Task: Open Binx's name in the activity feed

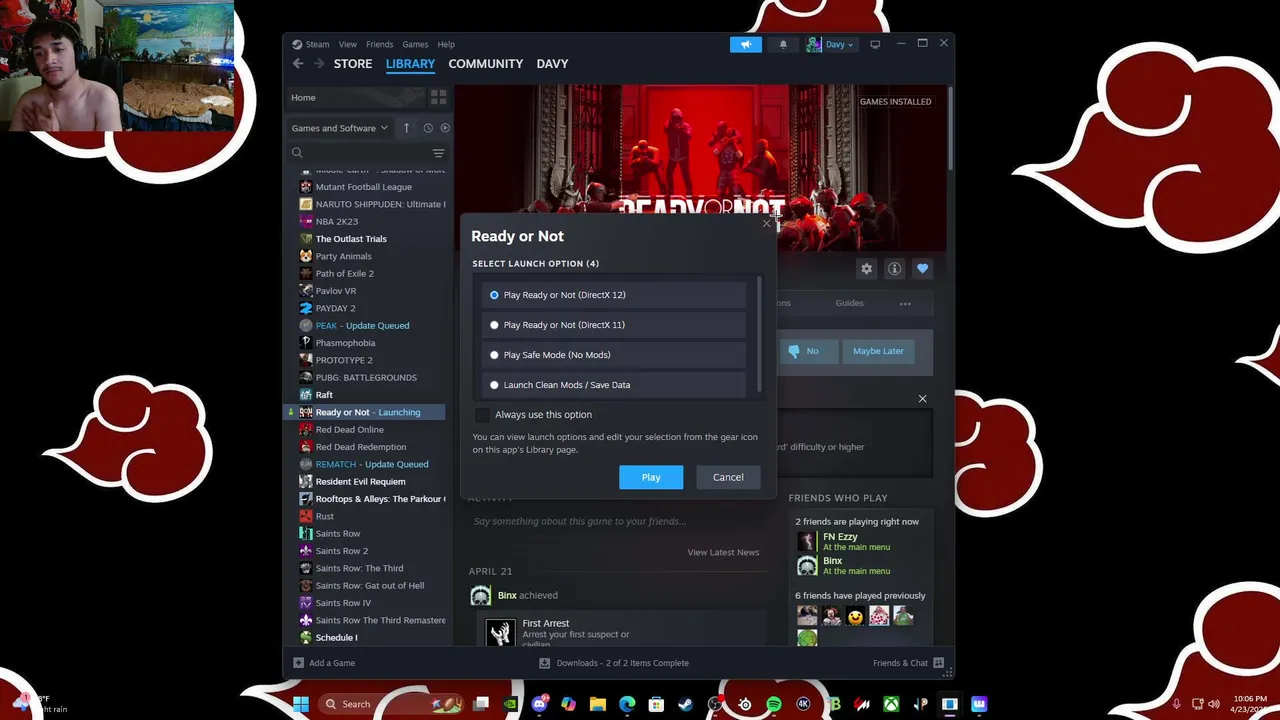Action: 507,595
